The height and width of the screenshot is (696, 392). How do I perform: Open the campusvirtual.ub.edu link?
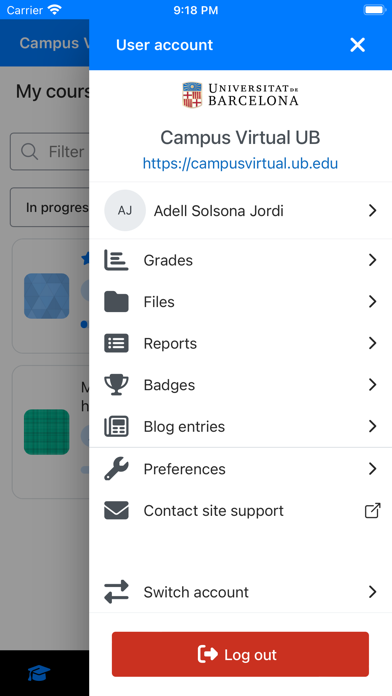(240, 163)
